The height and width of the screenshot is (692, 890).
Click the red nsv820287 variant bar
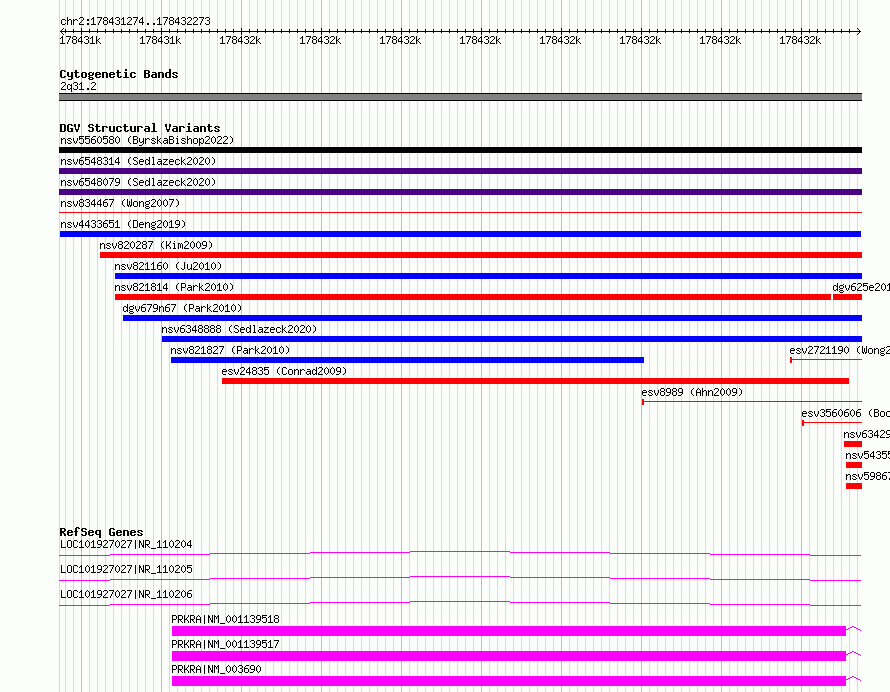[x=481, y=255]
